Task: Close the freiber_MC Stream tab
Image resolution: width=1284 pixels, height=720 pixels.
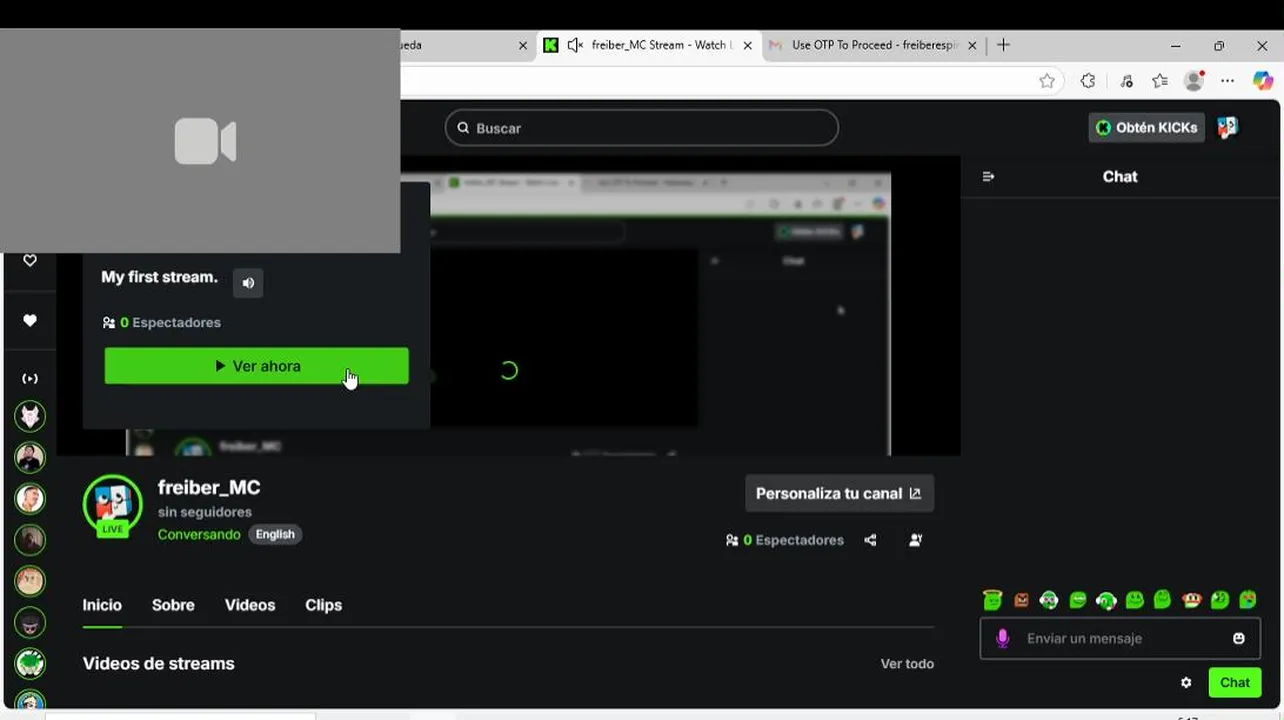Action: tap(747, 45)
